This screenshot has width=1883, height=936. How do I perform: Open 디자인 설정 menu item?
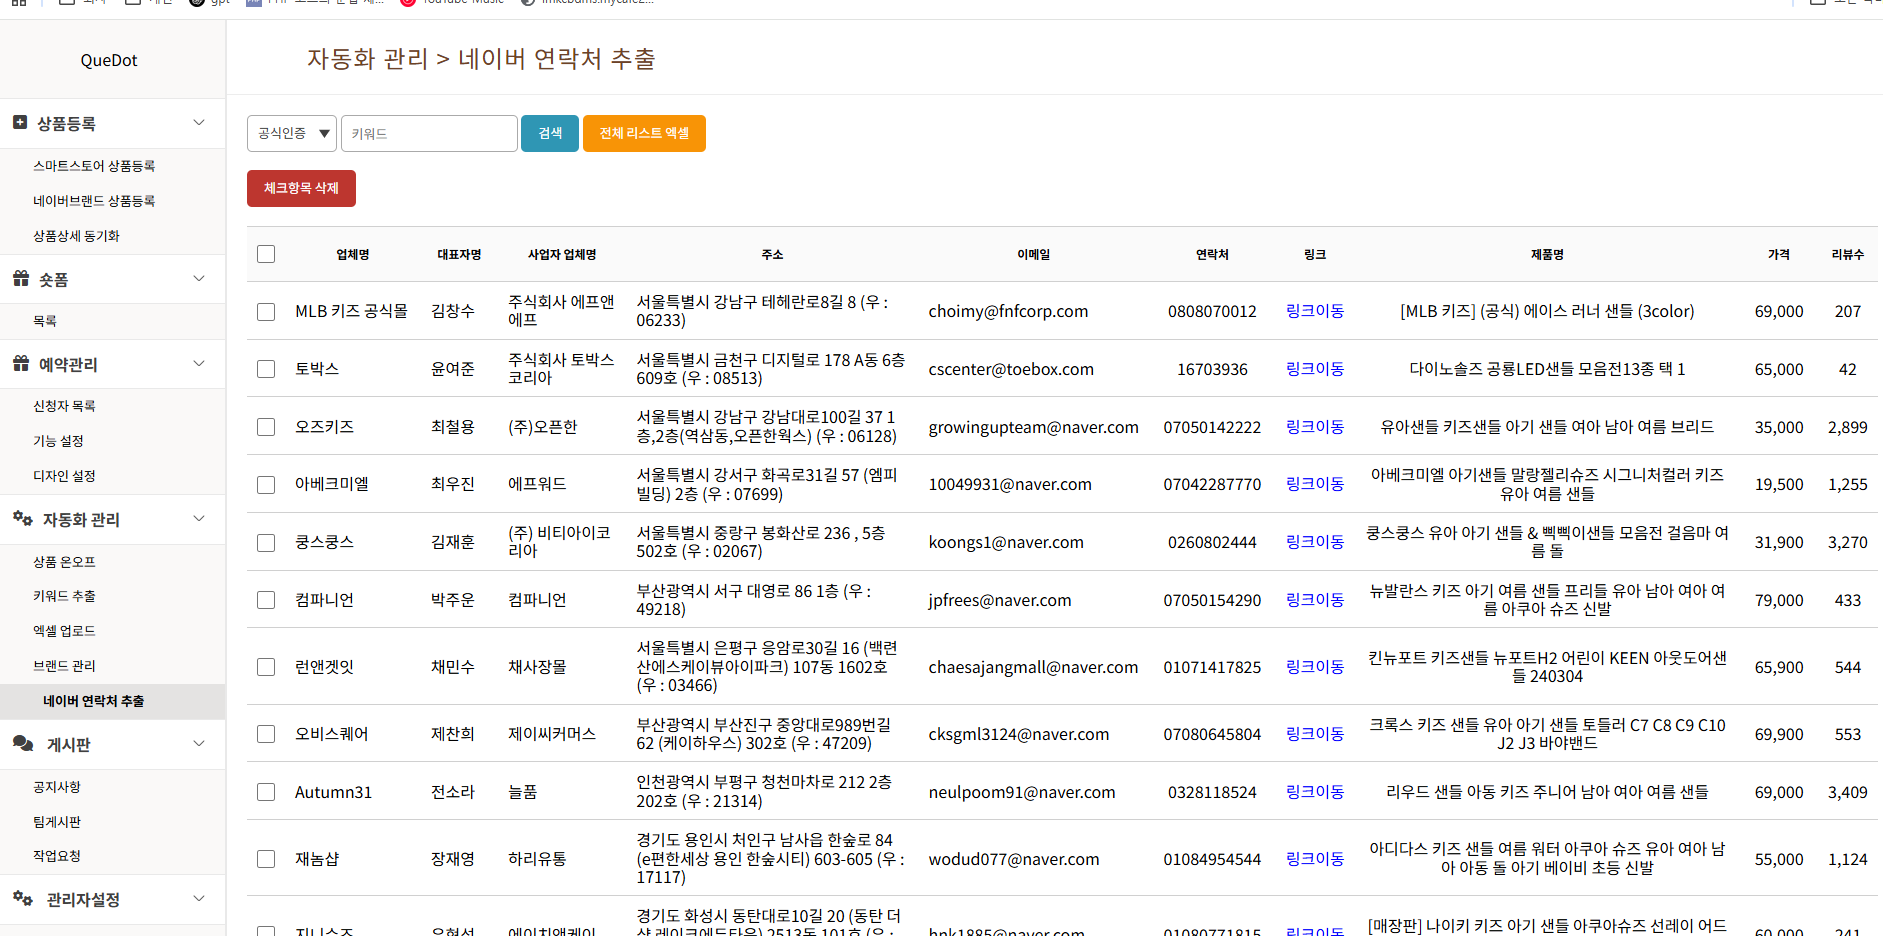point(64,476)
